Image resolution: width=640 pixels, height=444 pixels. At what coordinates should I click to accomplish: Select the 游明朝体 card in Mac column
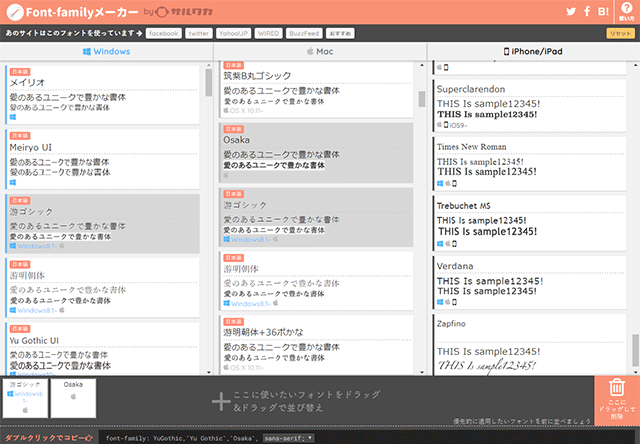pyautogui.click(x=316, y=281)
